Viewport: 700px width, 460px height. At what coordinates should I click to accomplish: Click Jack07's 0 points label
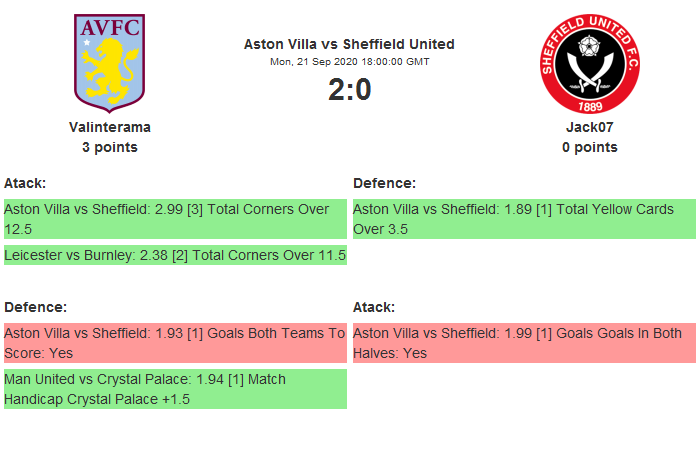589,147
